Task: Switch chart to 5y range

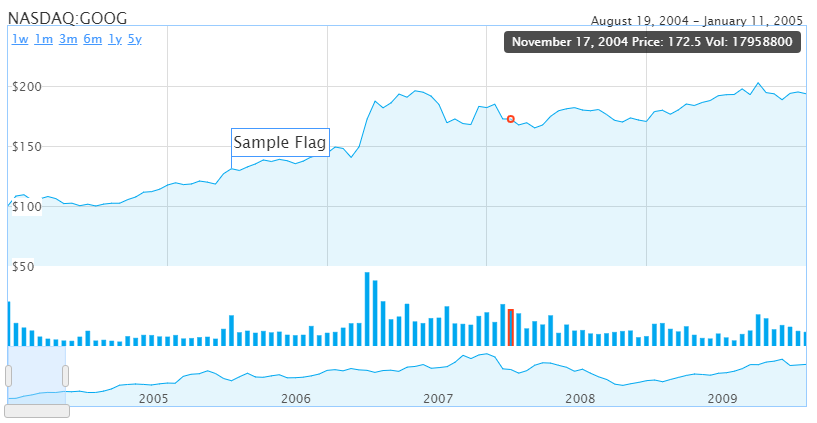Action: coord(134,39)
